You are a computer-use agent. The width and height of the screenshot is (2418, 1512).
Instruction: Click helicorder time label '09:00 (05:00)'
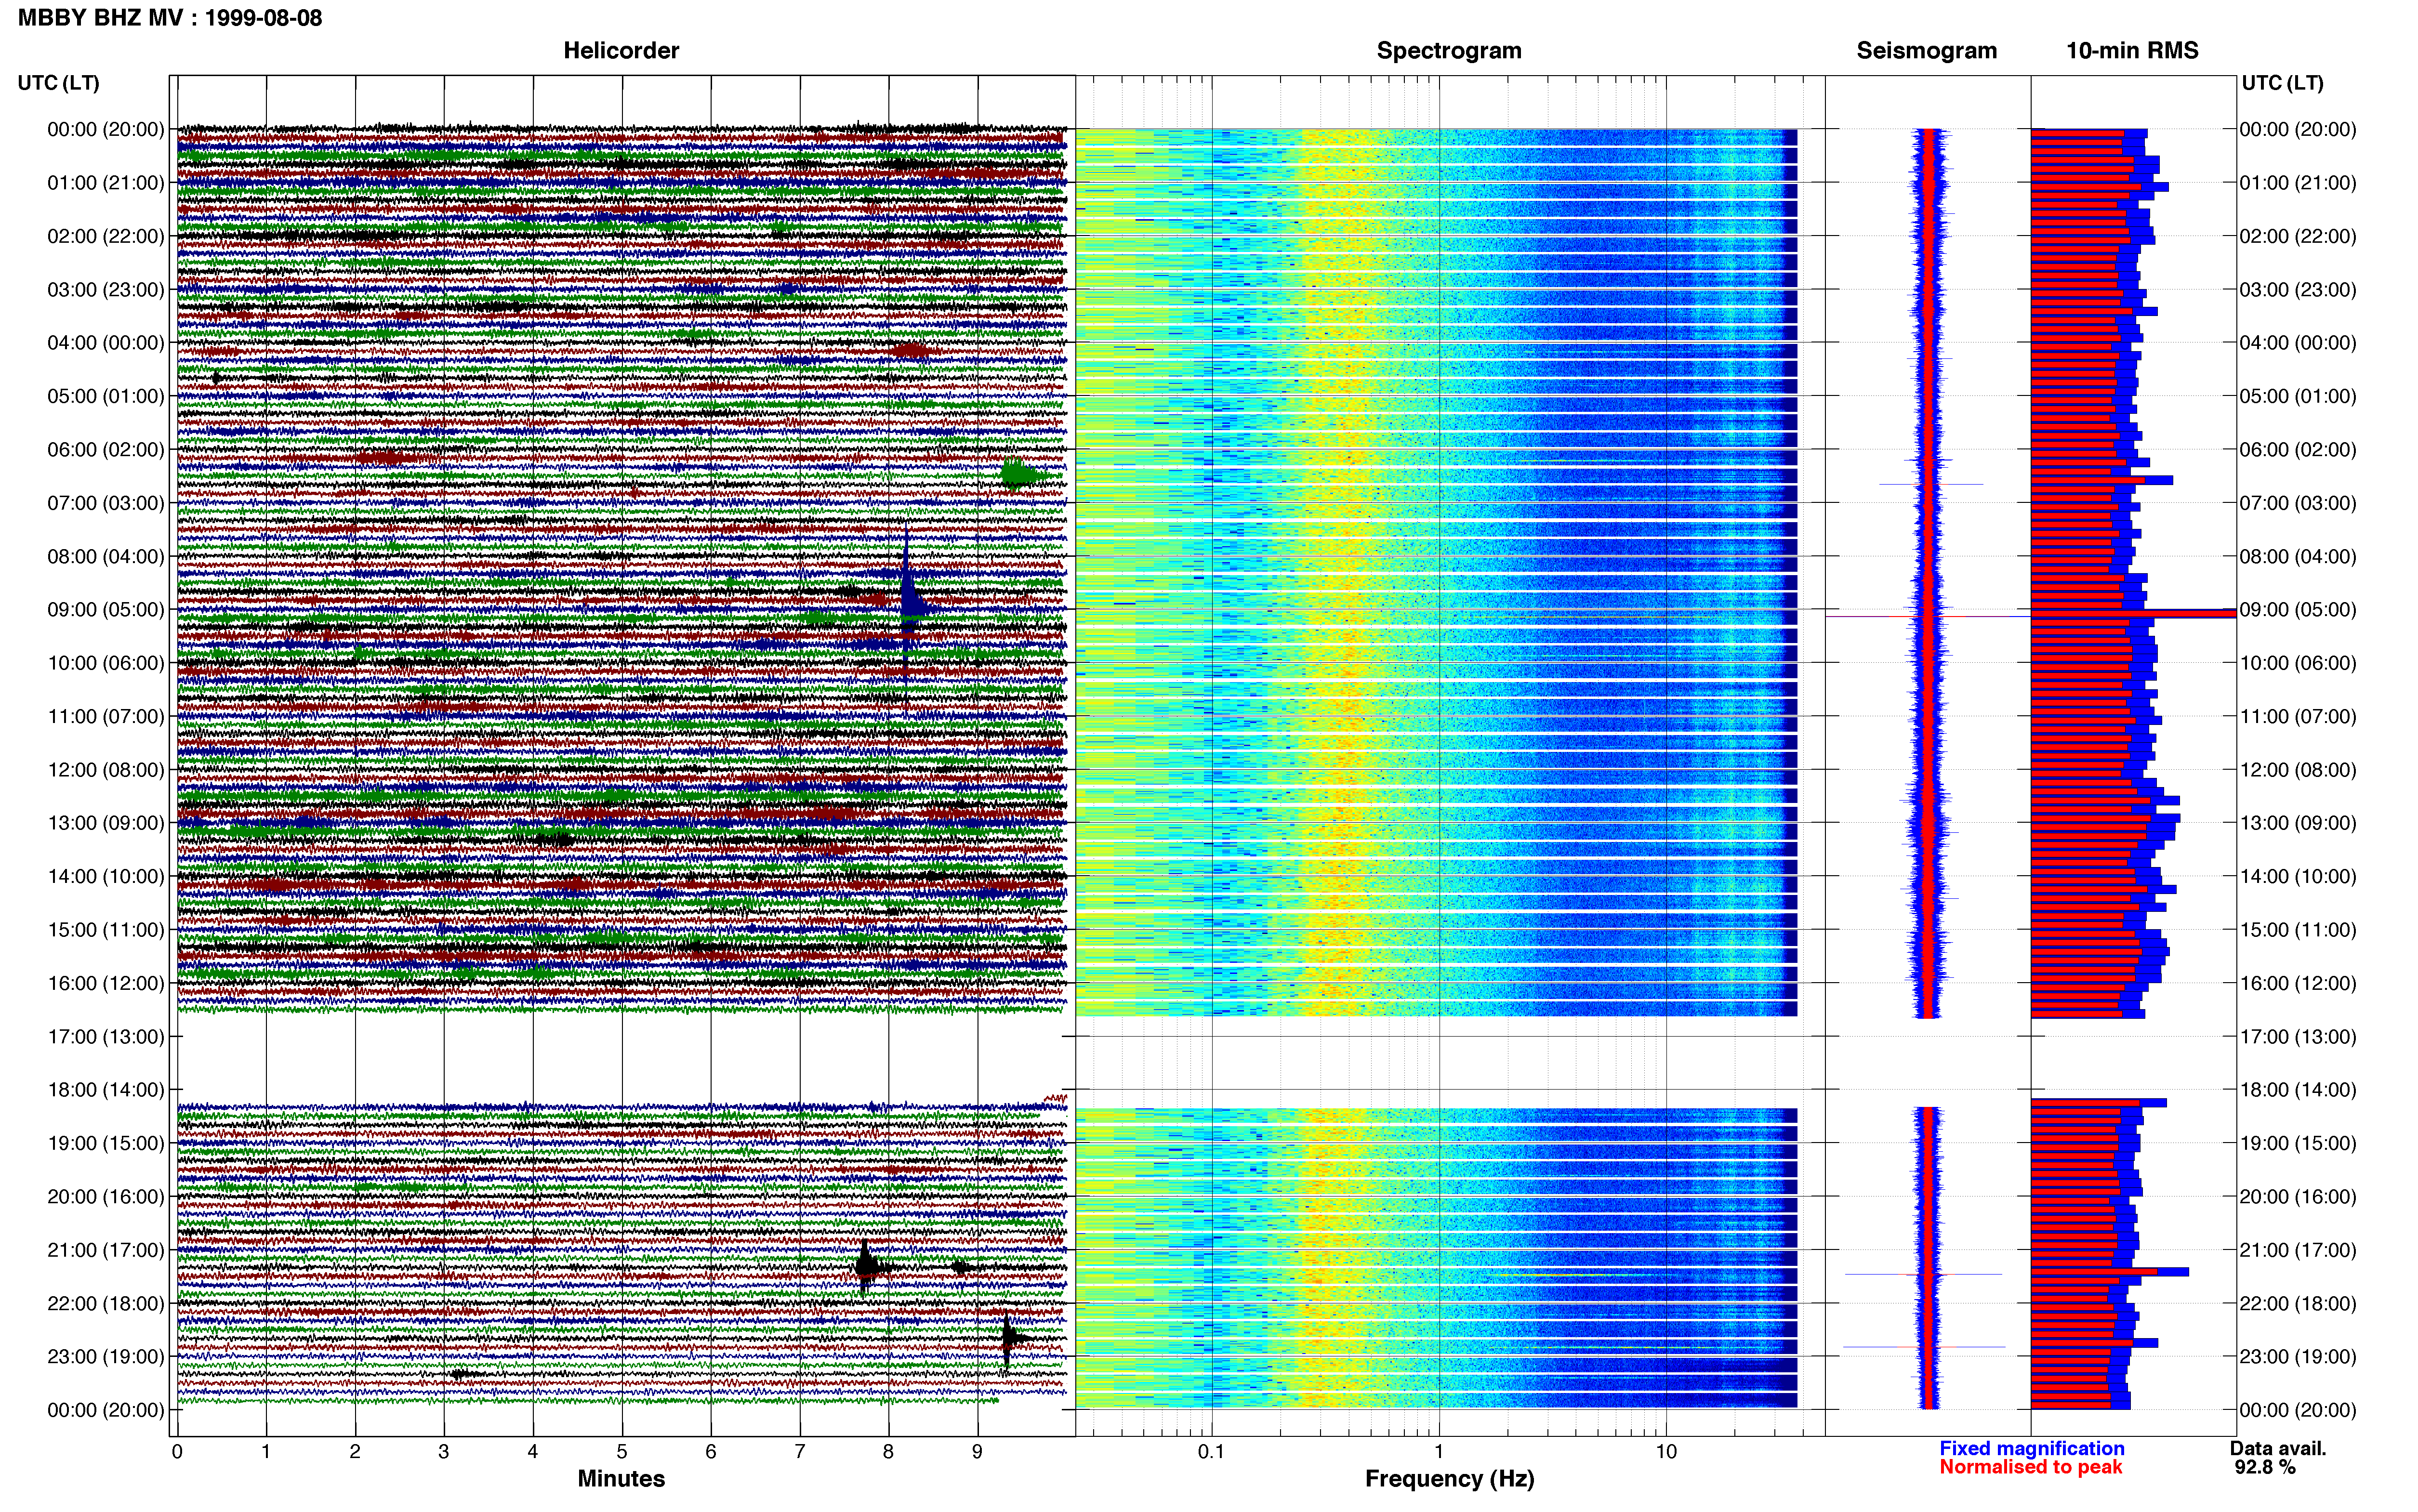pos(106,610)
